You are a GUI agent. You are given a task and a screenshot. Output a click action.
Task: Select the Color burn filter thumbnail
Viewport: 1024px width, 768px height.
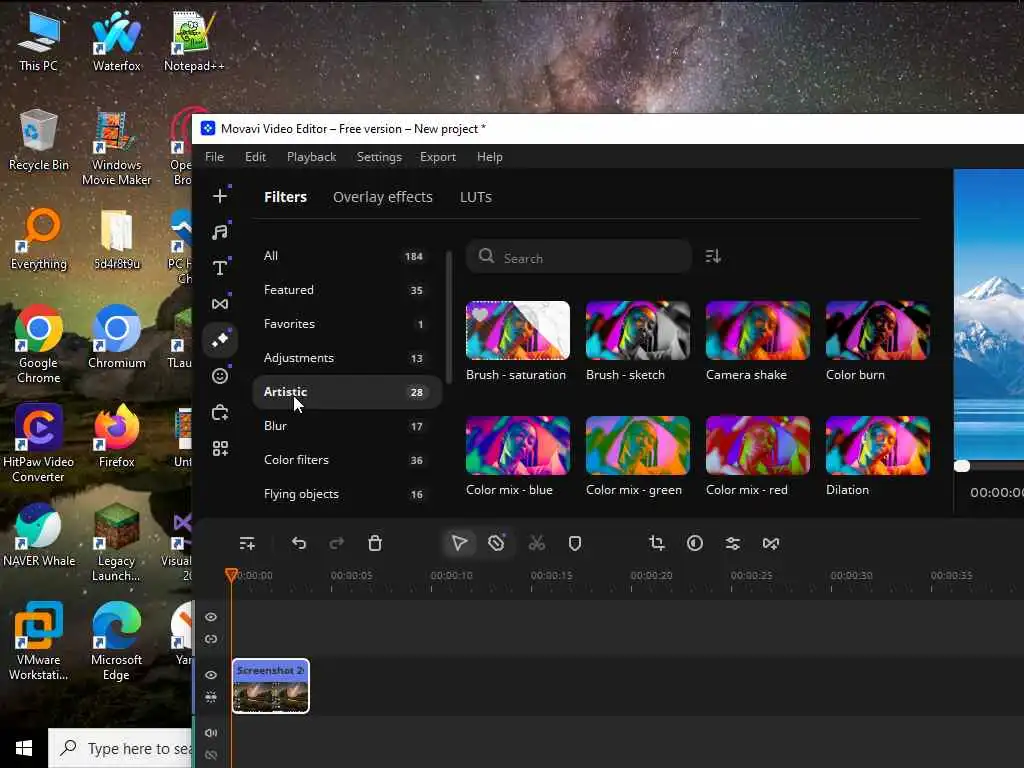[878, 330]
